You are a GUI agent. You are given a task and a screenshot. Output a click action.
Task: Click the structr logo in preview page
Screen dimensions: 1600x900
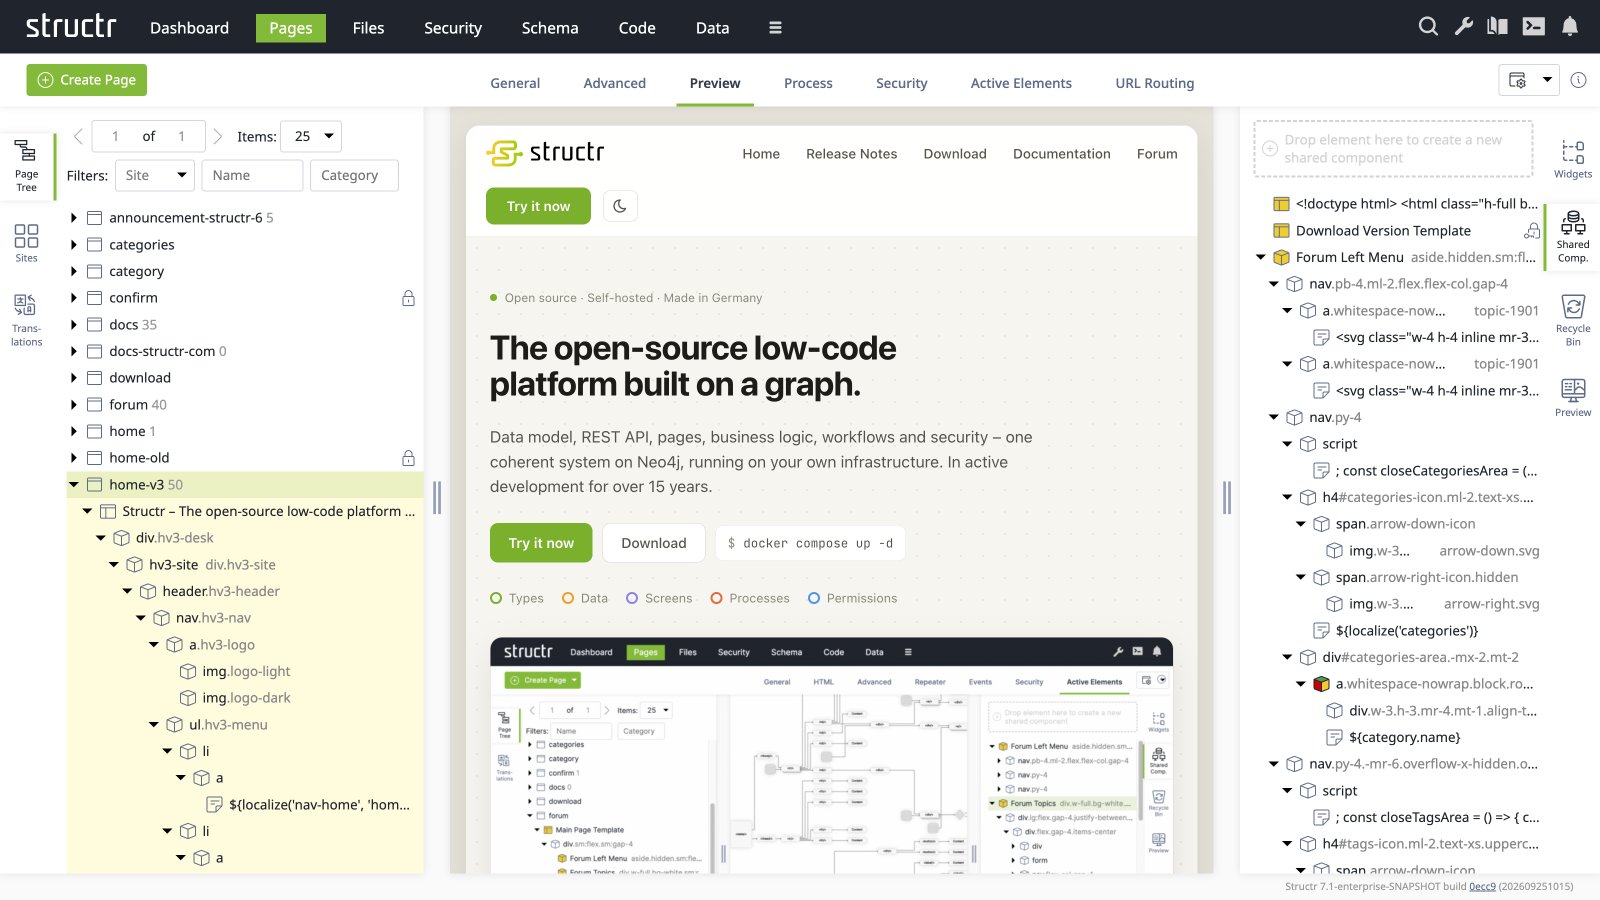coord(545,153)
